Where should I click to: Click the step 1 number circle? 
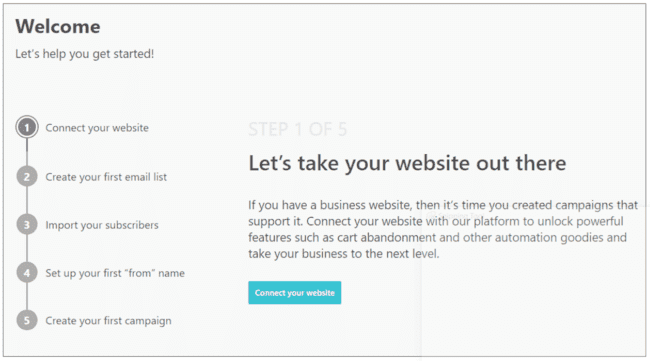27,127
